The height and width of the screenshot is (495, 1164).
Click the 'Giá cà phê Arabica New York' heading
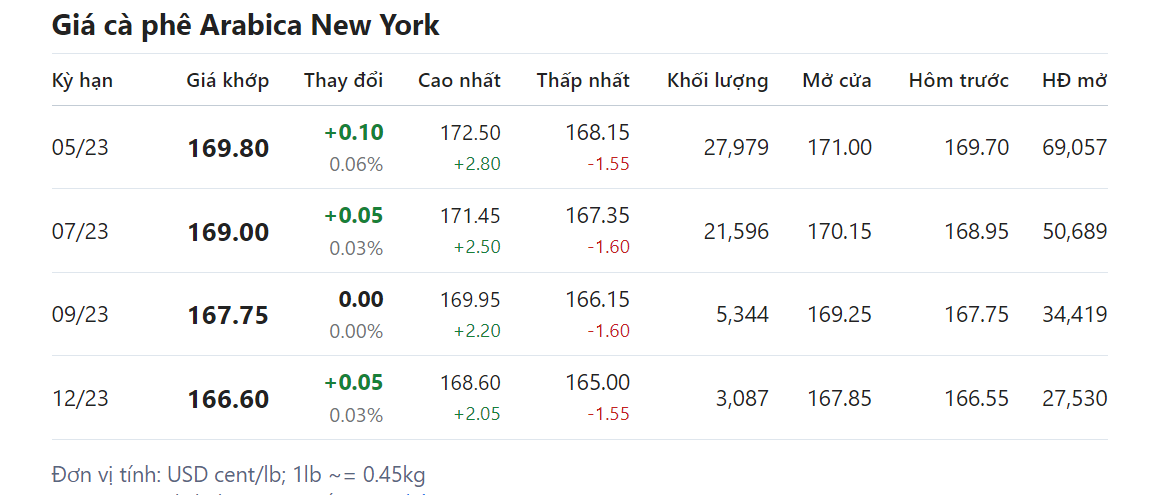point(245,25)
